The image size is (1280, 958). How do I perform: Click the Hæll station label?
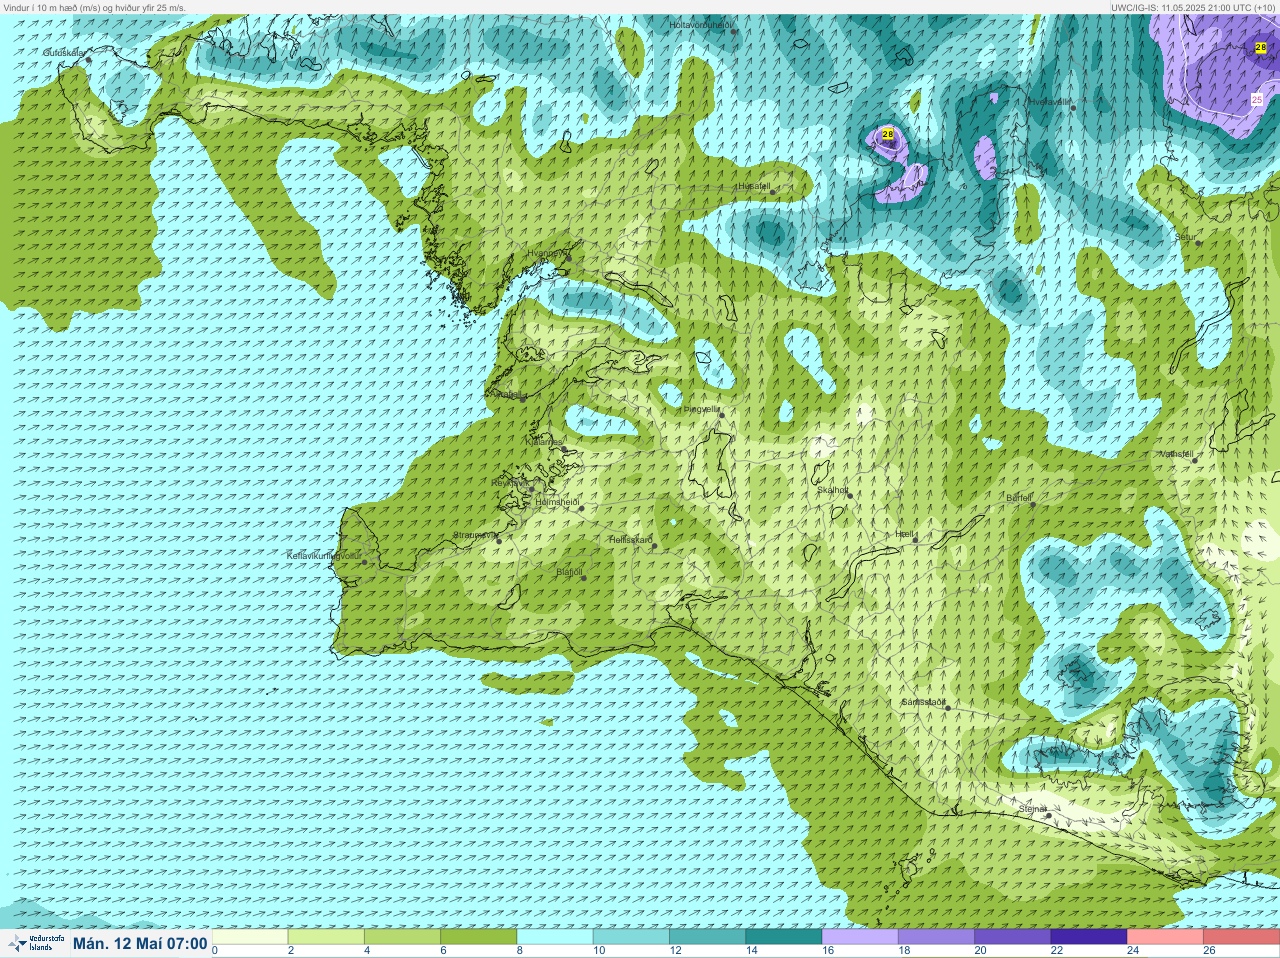(905, 534)
